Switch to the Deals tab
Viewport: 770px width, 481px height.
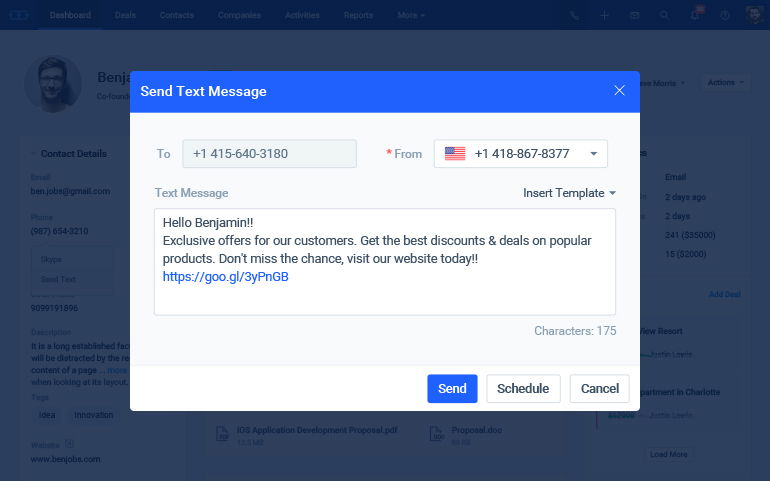125,15
